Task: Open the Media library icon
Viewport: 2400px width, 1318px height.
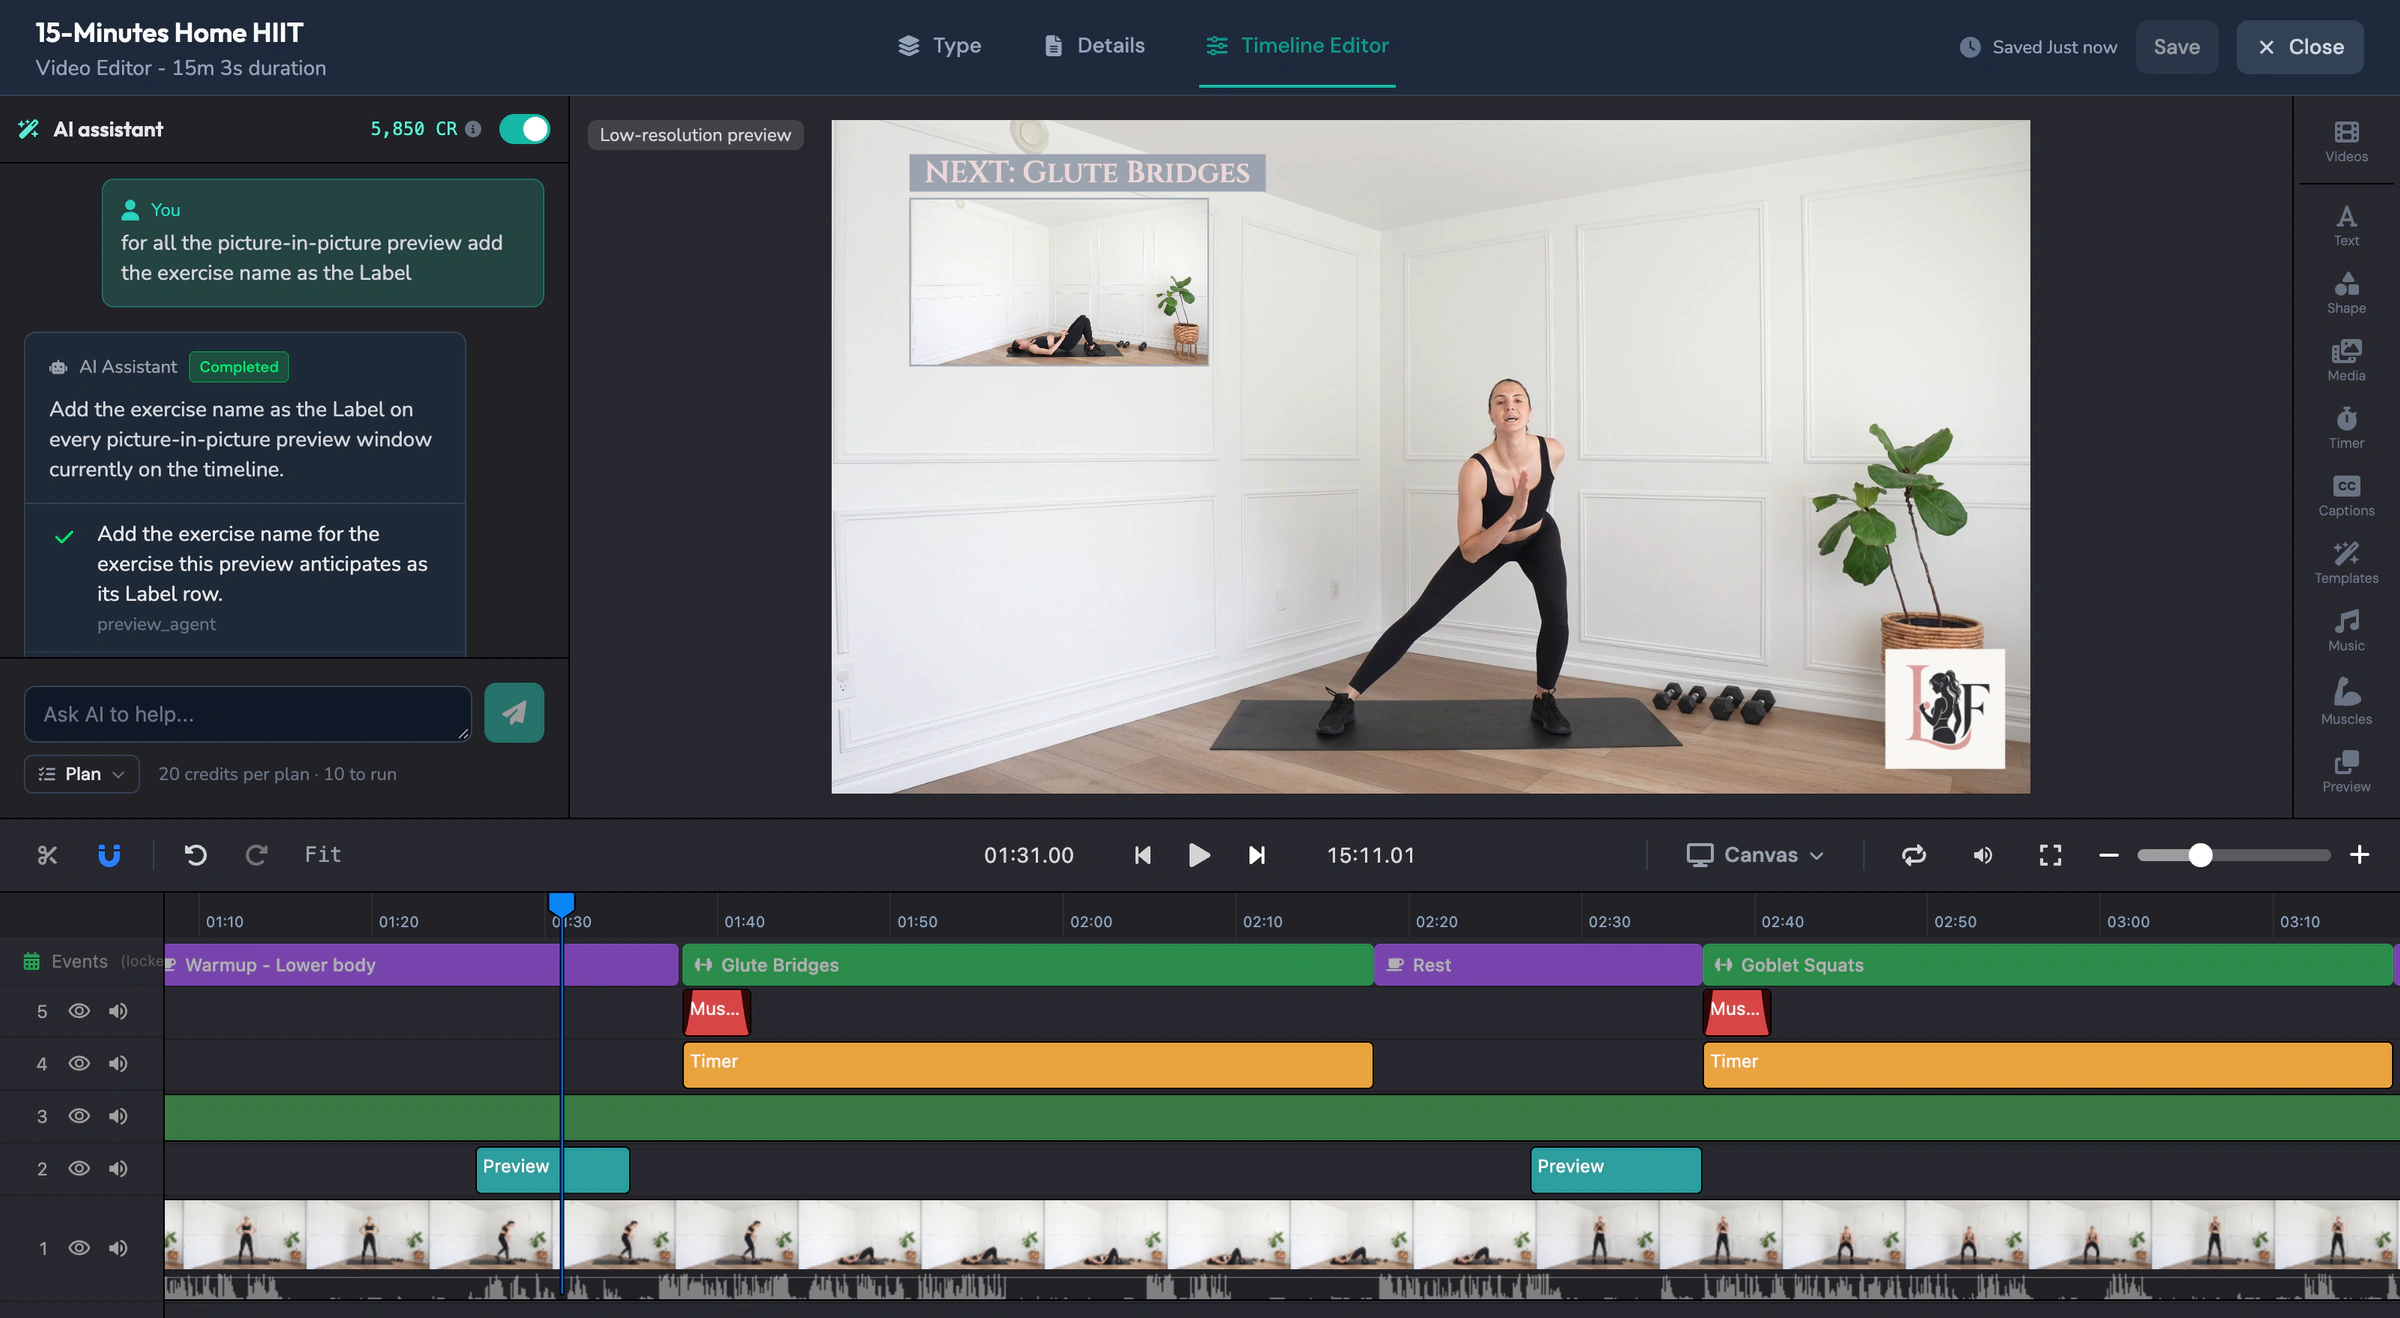Action: pos(2345,361)
